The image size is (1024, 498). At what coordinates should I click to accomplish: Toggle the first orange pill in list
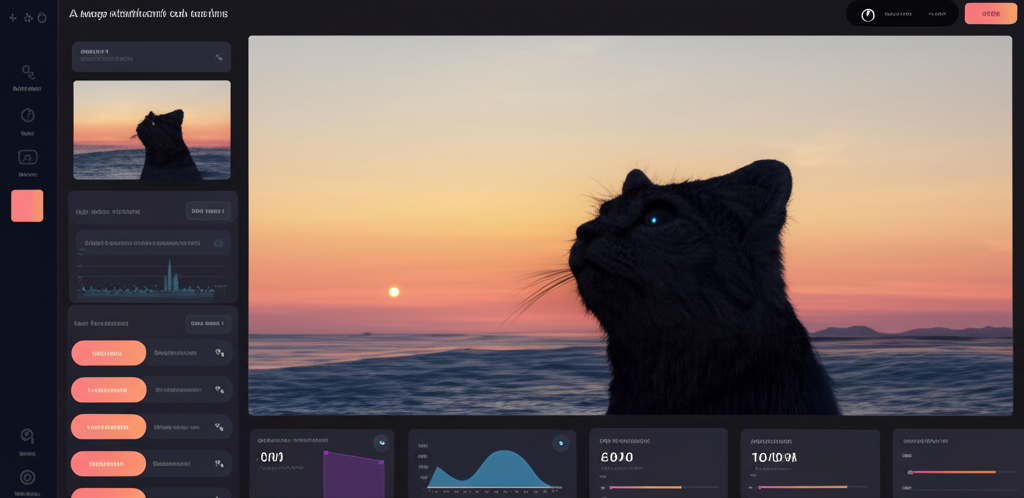coord(108,353)
